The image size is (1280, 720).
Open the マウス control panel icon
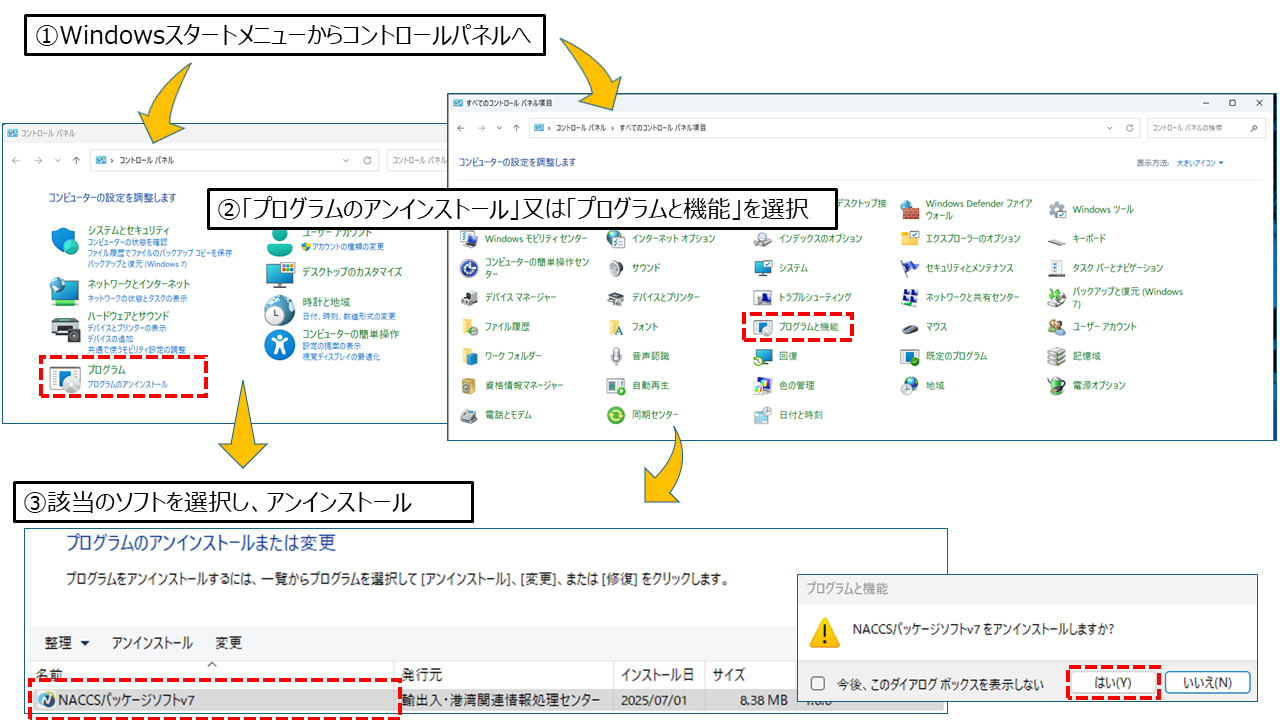coord(910,327)
